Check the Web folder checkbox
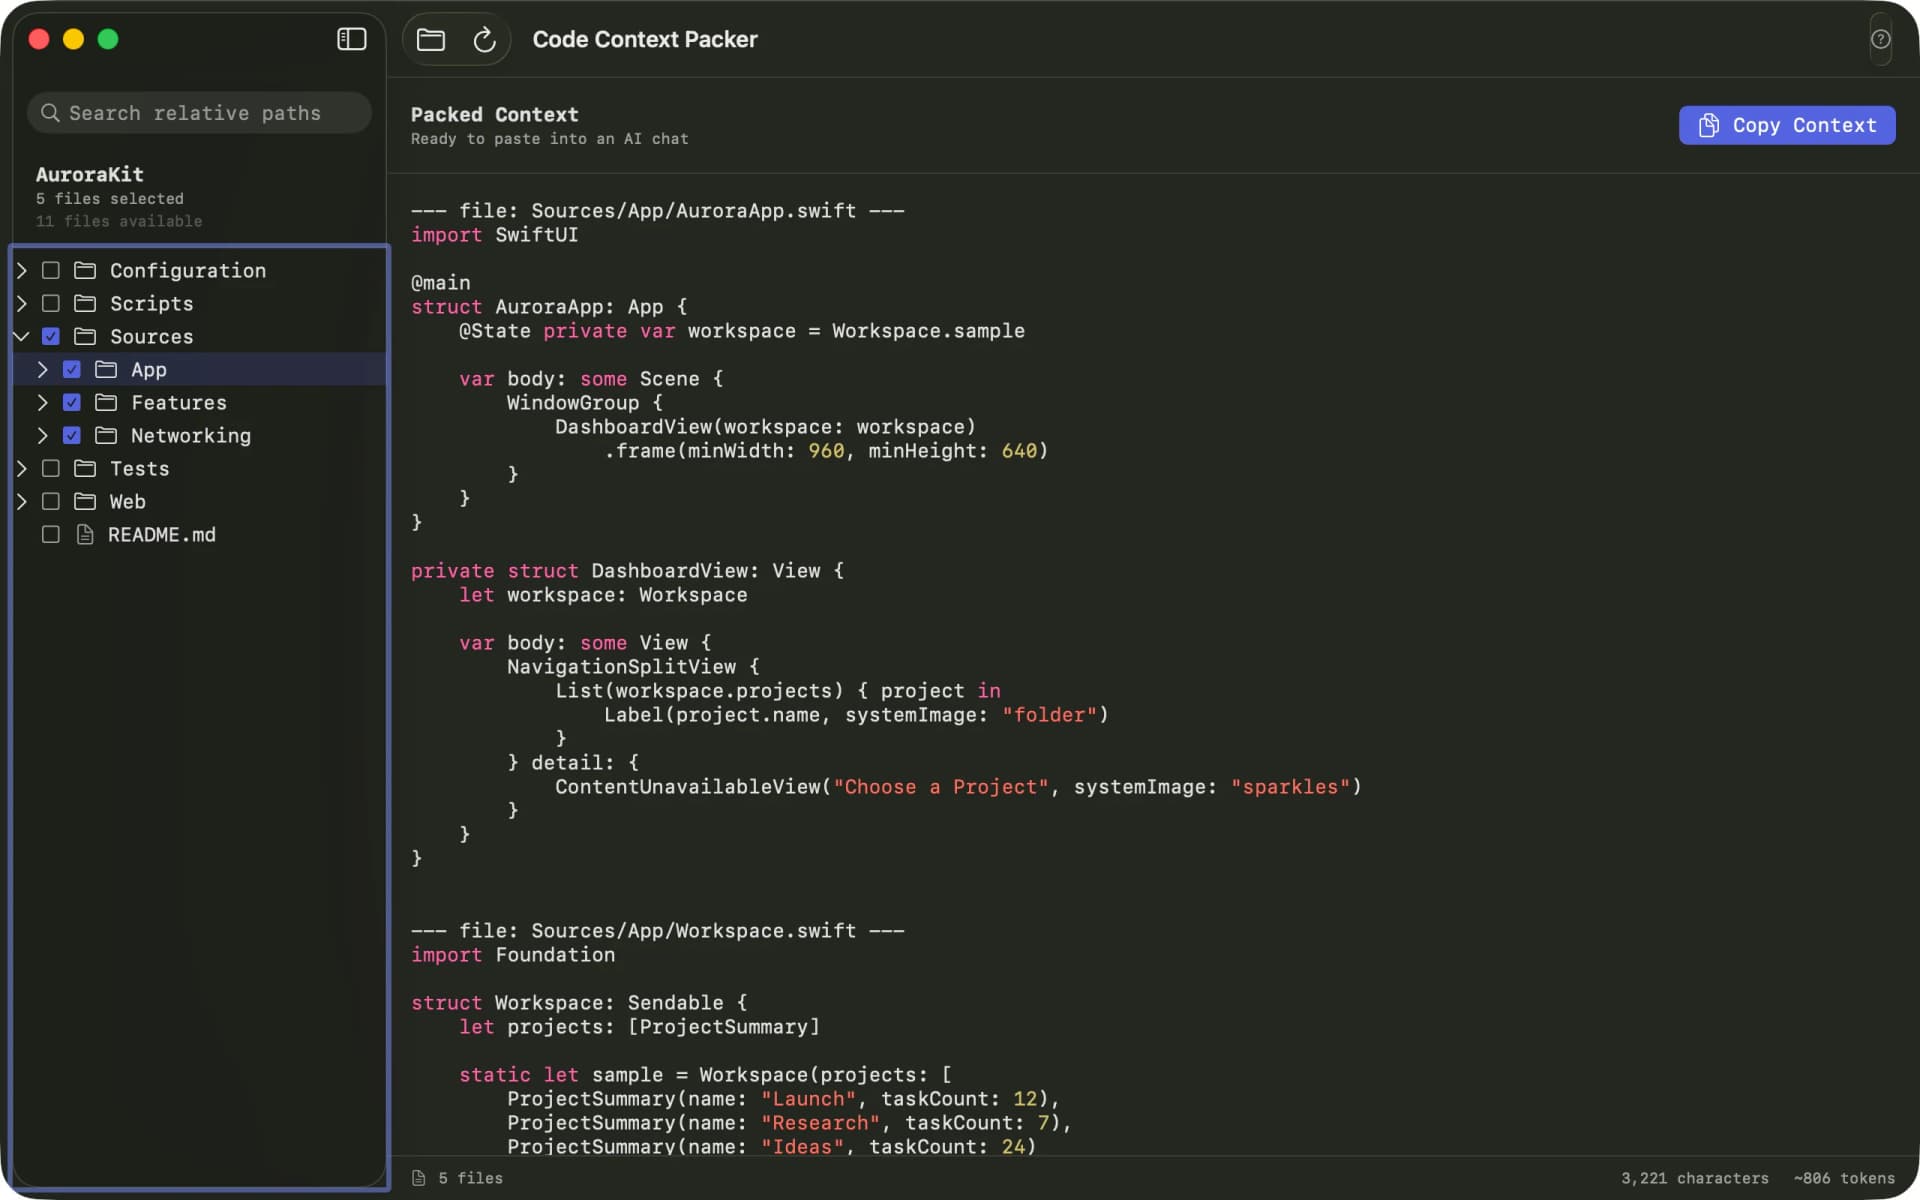The height and width of the screenshot is (1200, 1920). click(51, 501)
